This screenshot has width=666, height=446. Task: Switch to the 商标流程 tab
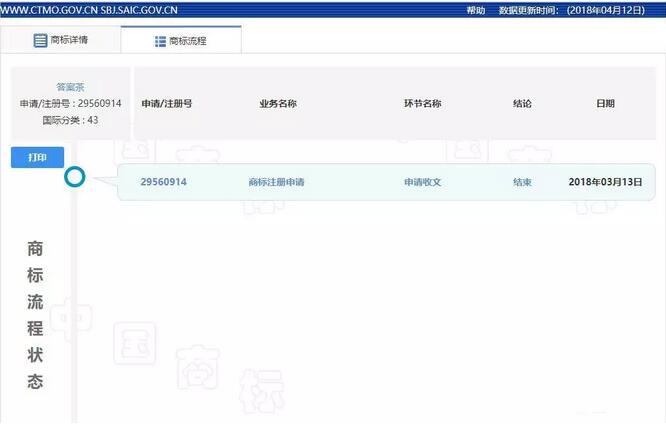(181, 41)
